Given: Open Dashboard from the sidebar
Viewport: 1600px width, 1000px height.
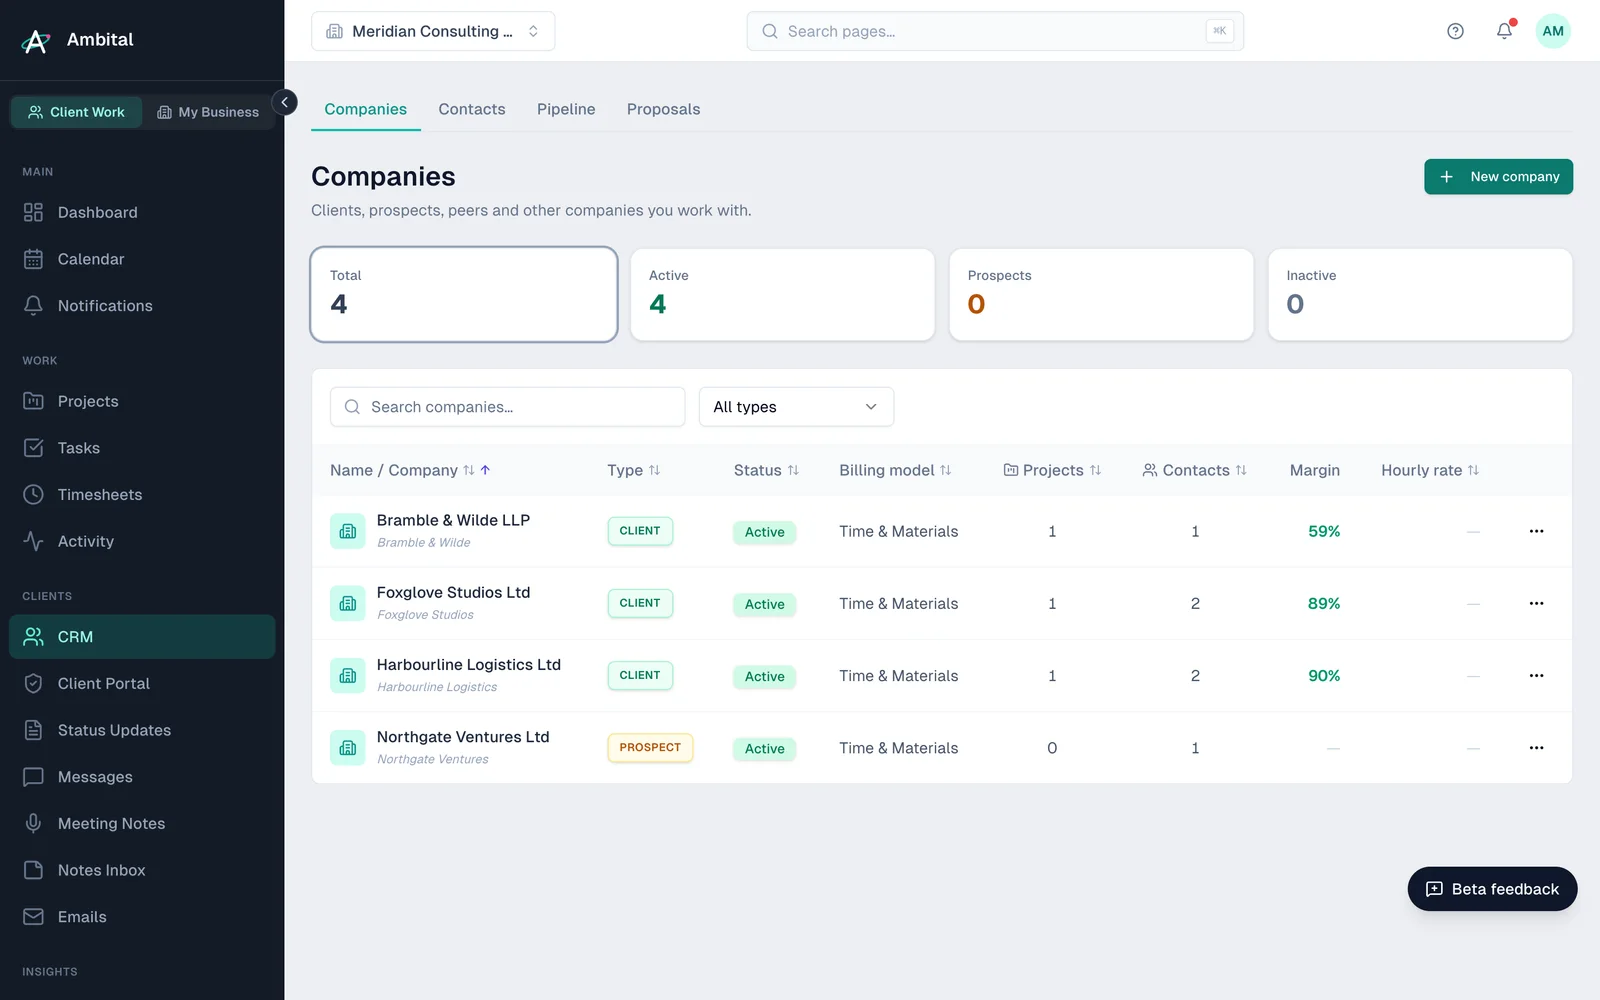Looking at the screenshot, I should [142, 212].
